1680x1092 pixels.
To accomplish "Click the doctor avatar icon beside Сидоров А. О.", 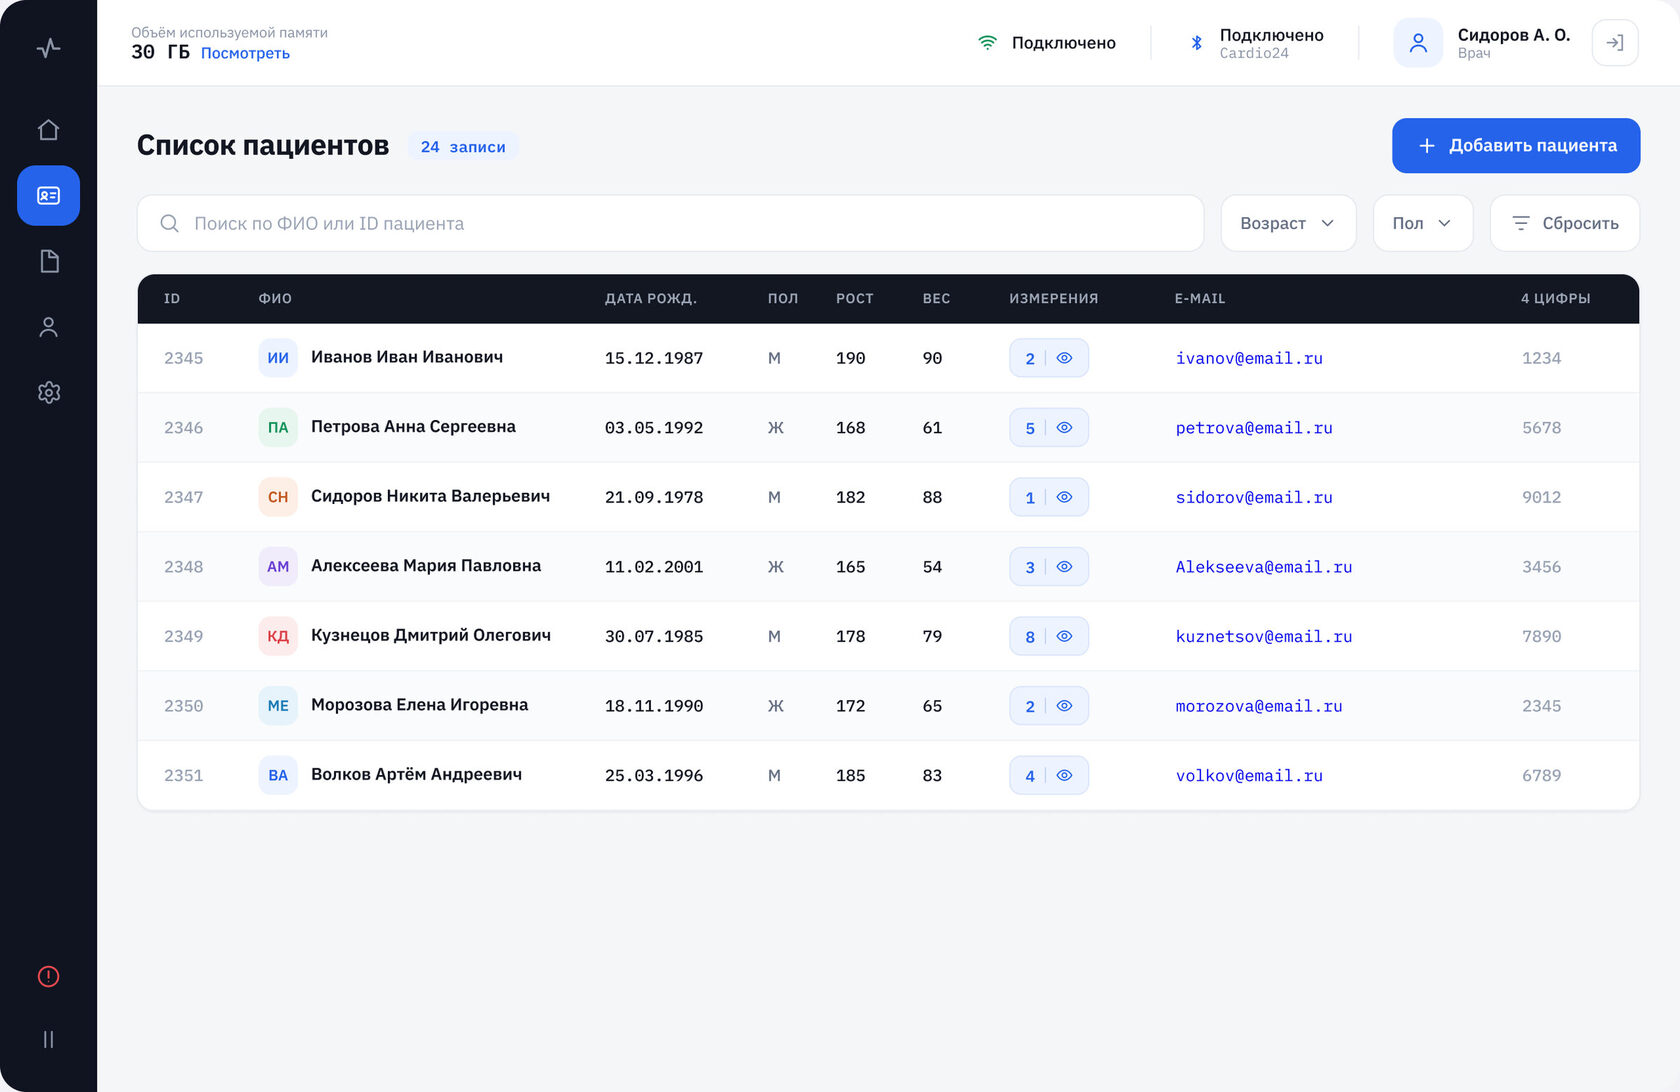I will (1418, 43).
